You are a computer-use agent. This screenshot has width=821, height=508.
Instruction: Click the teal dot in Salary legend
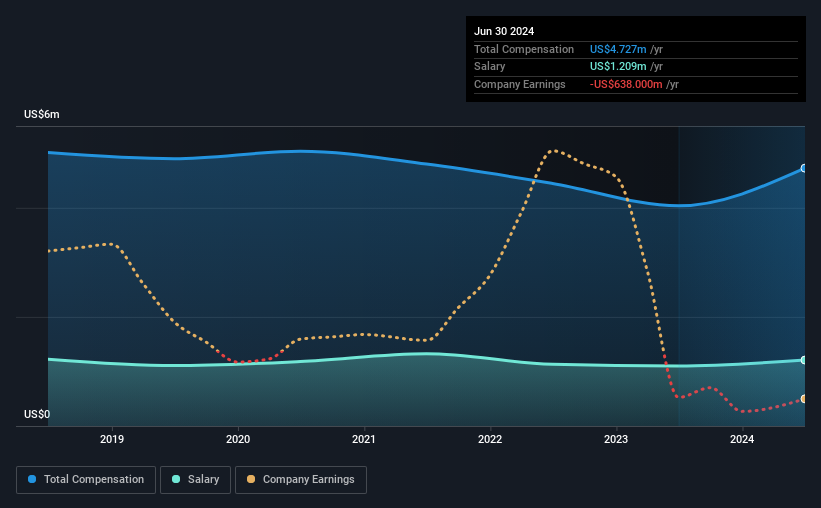[176, 479]
